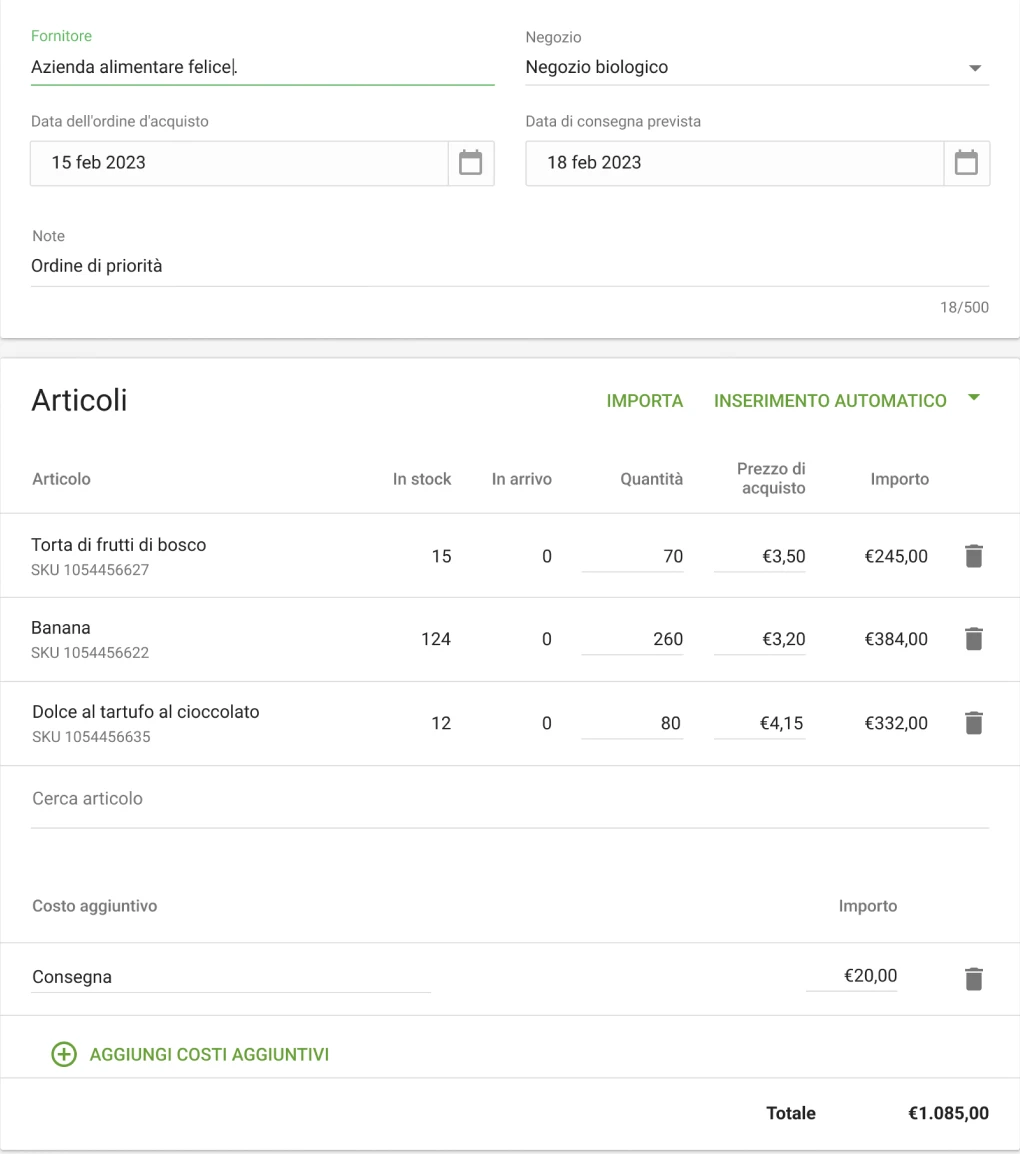This screenshot has height=1154, width=1020.
Task: Click the Importa button
Action: point(645,401)
